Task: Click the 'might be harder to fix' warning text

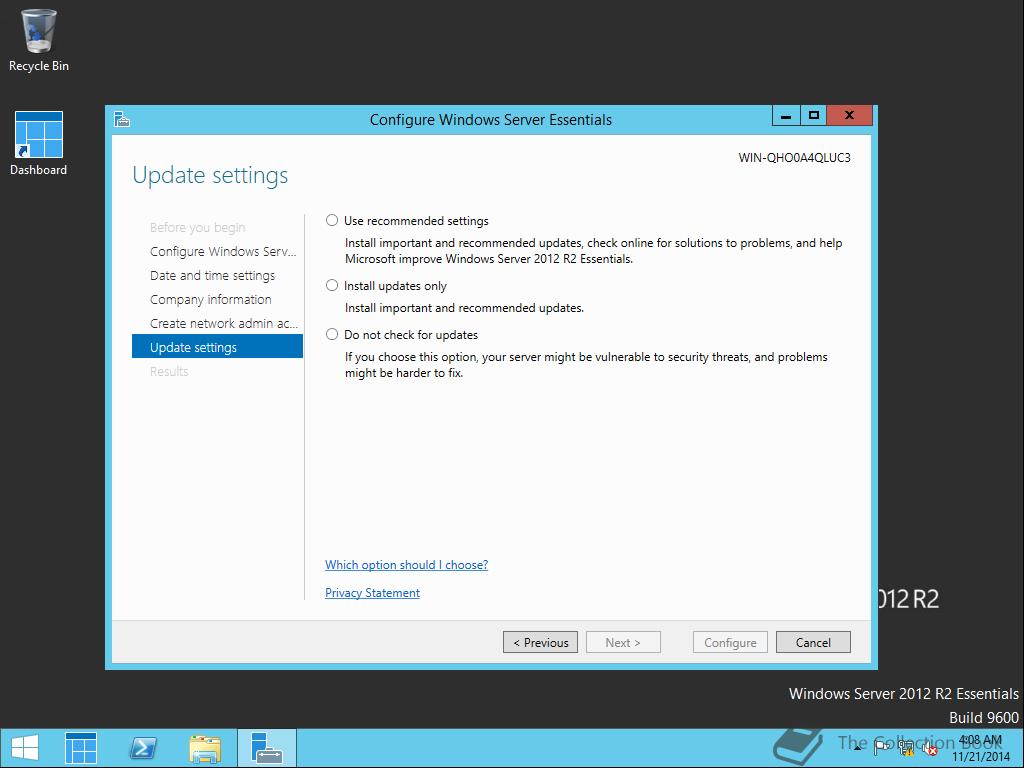Action: tap(404, 373)
